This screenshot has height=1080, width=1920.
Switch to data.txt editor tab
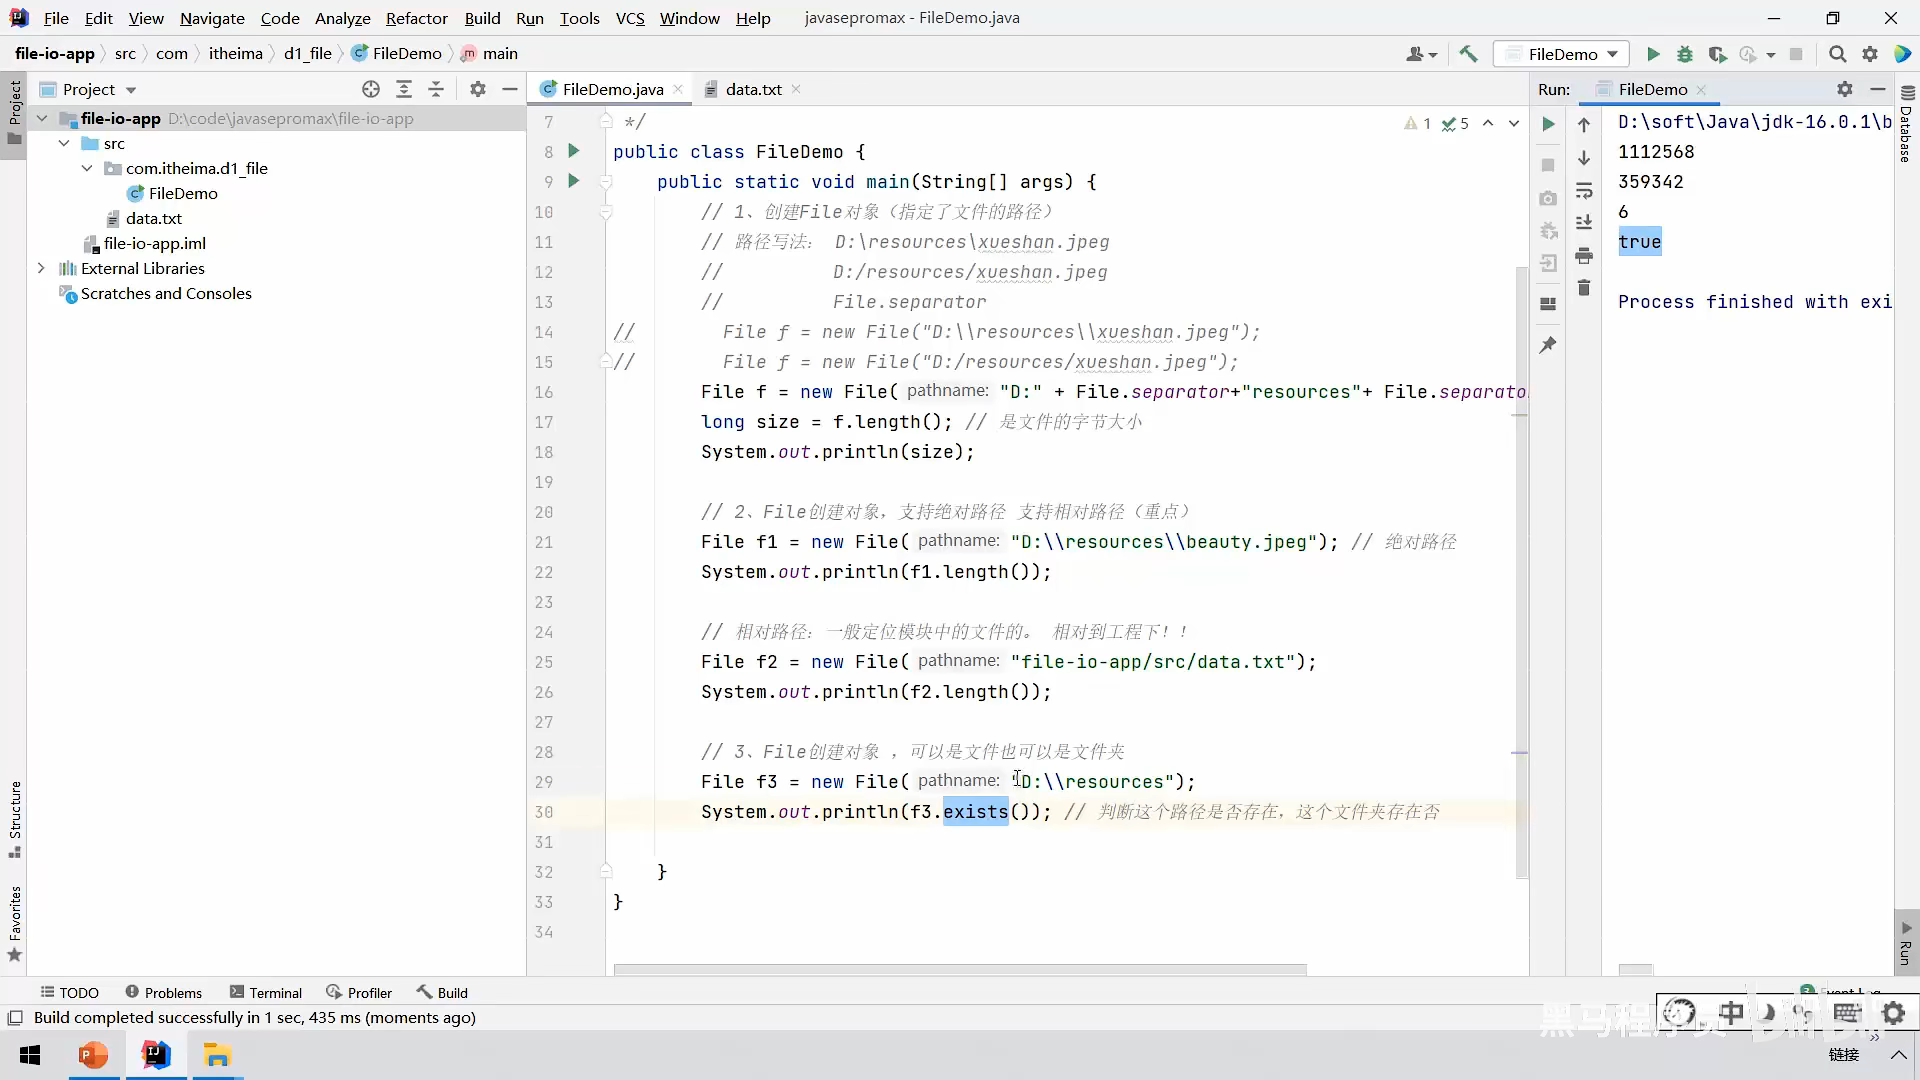(752, 89)
